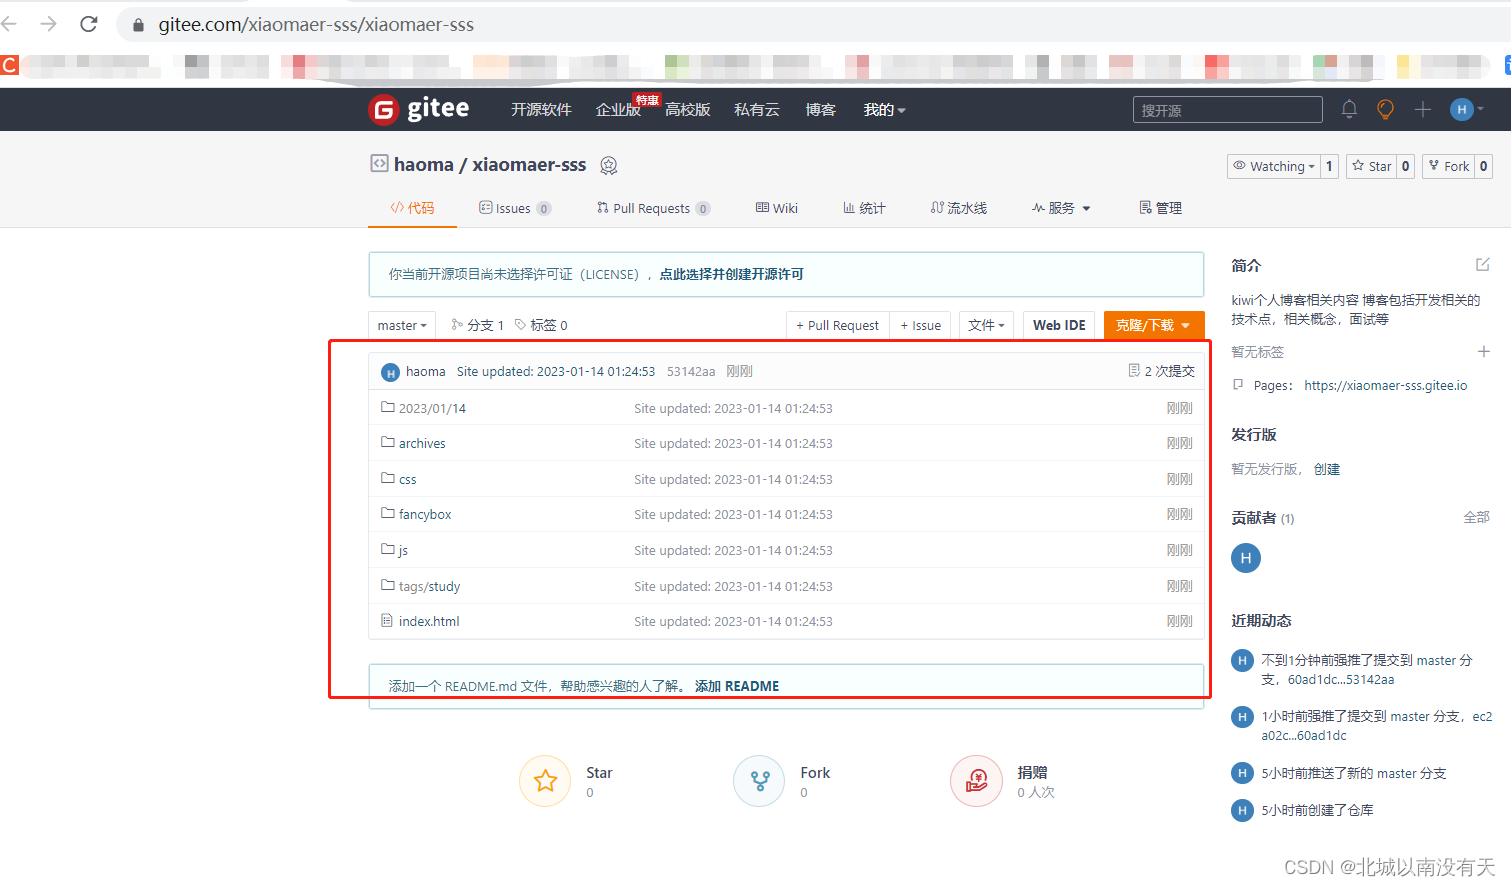Viewport: 1511px width, 886px height.
Task: Open the archives folder
Action: [422, 443]
